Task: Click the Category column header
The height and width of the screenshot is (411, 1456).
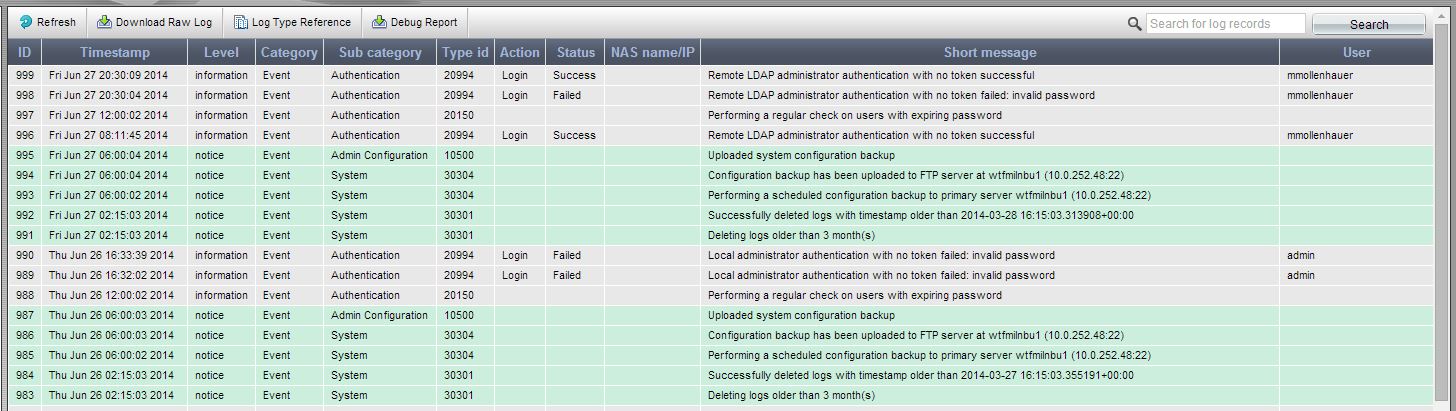Action: (x=289, y=52)
